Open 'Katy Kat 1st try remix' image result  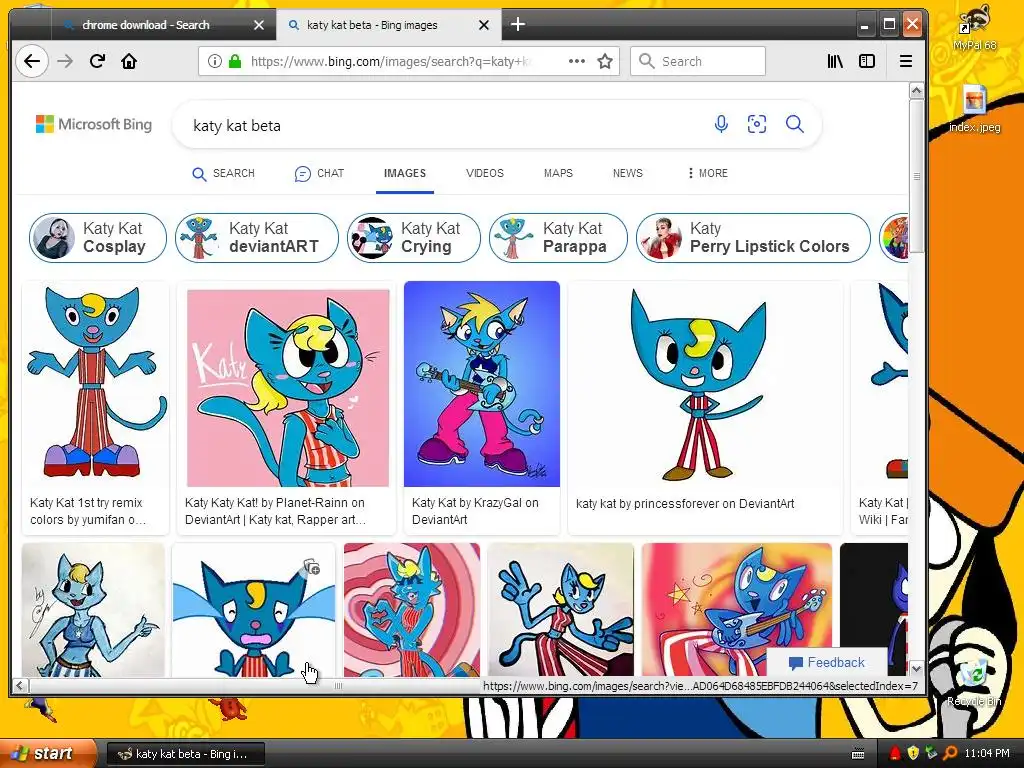click(95, 385)
